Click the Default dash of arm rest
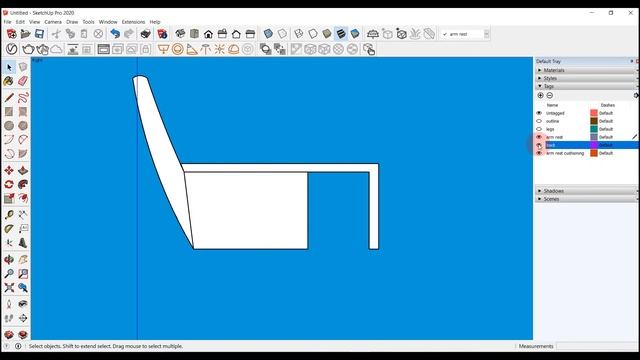Image resolution: width=640 pixels, height=360 pixels. tap(606, 137)
